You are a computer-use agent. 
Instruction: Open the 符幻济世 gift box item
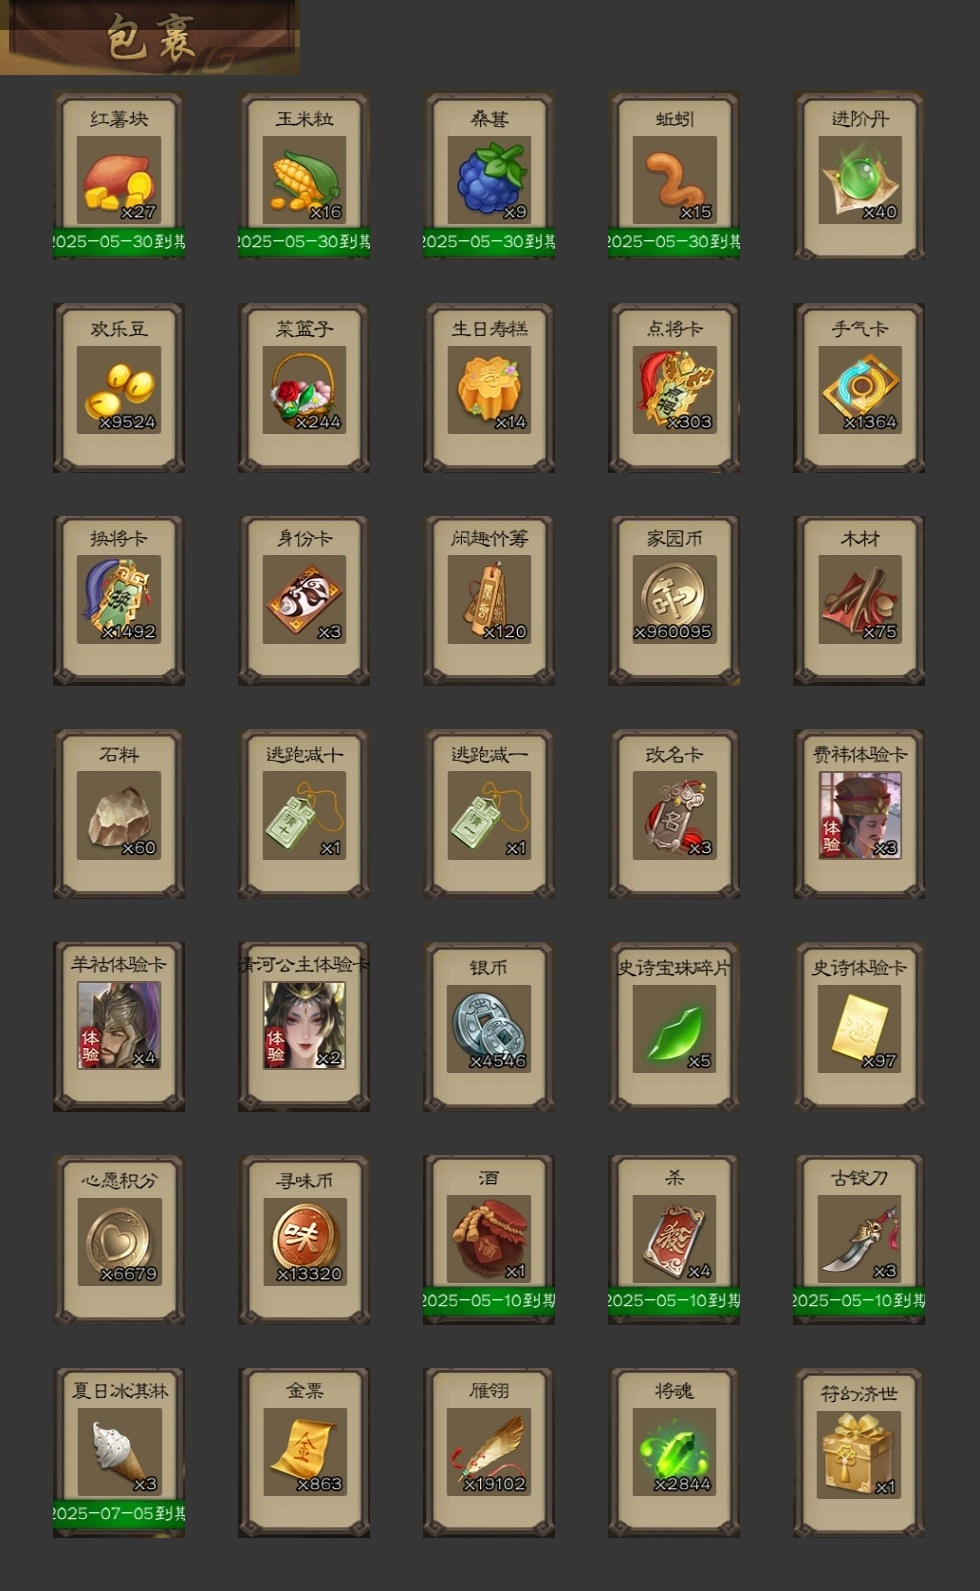[x=859, y=1452]
